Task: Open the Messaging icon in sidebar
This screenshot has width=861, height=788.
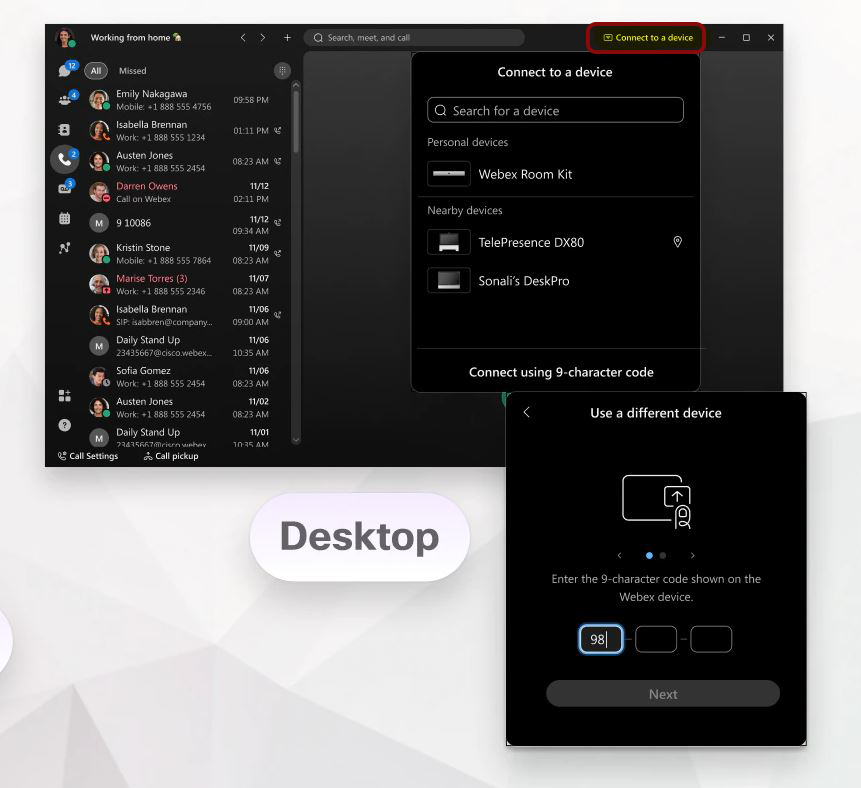Action: [x=65, y=70]
